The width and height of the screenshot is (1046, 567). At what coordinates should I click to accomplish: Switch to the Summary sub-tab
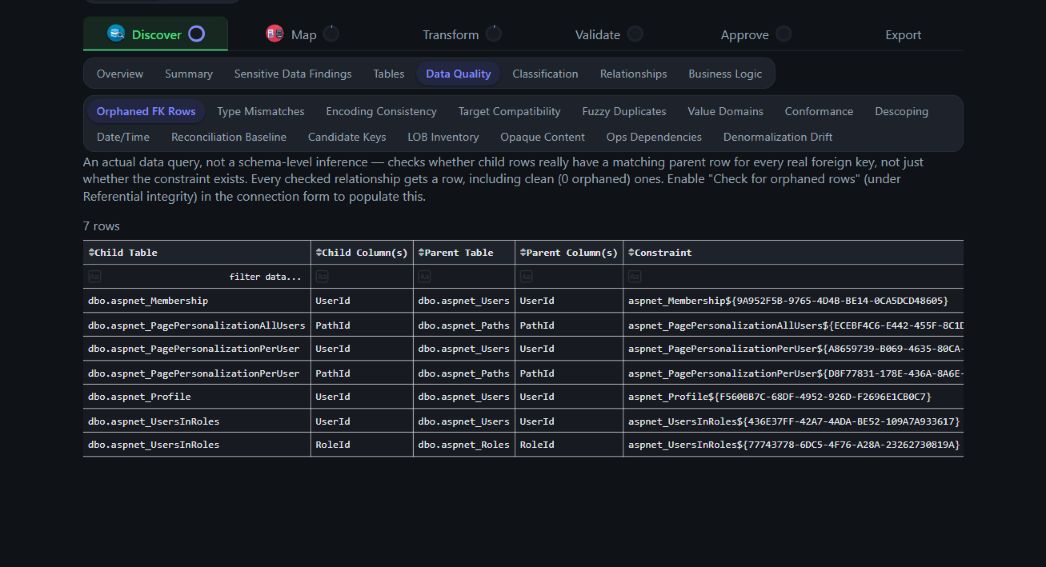(x=189, y=73)
